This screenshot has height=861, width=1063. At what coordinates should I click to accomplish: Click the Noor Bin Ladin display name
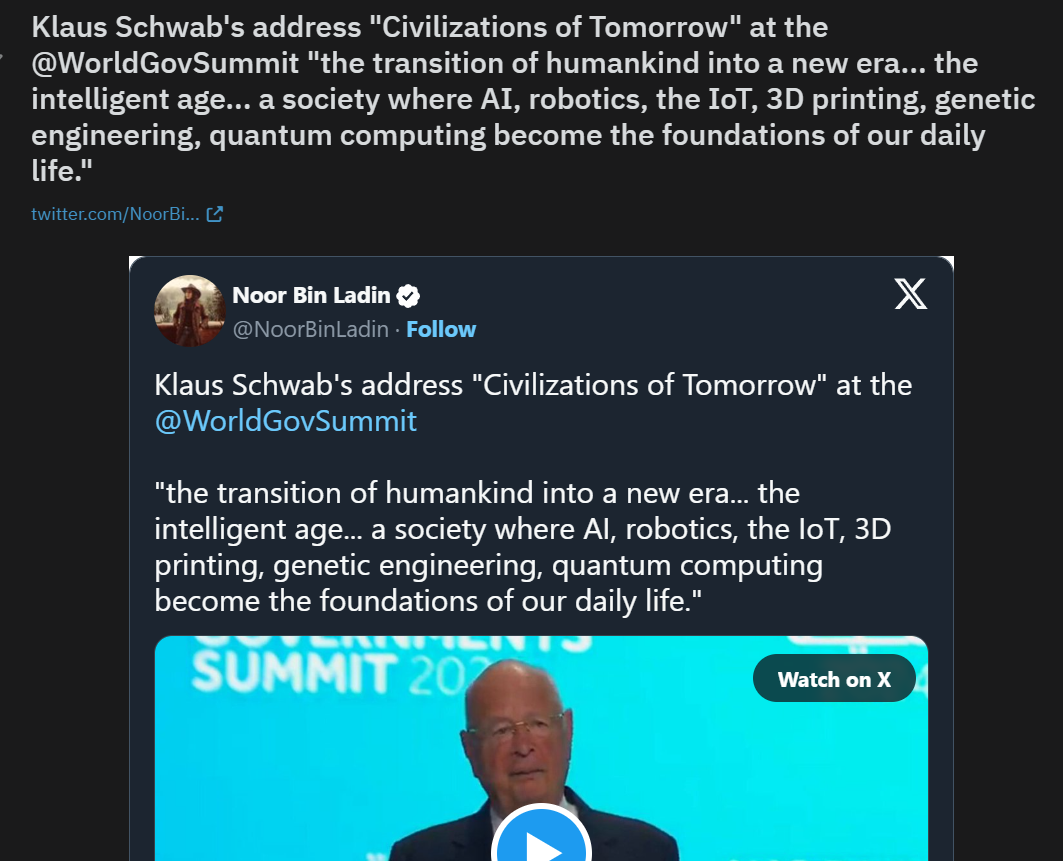click(x=311, y=296)
